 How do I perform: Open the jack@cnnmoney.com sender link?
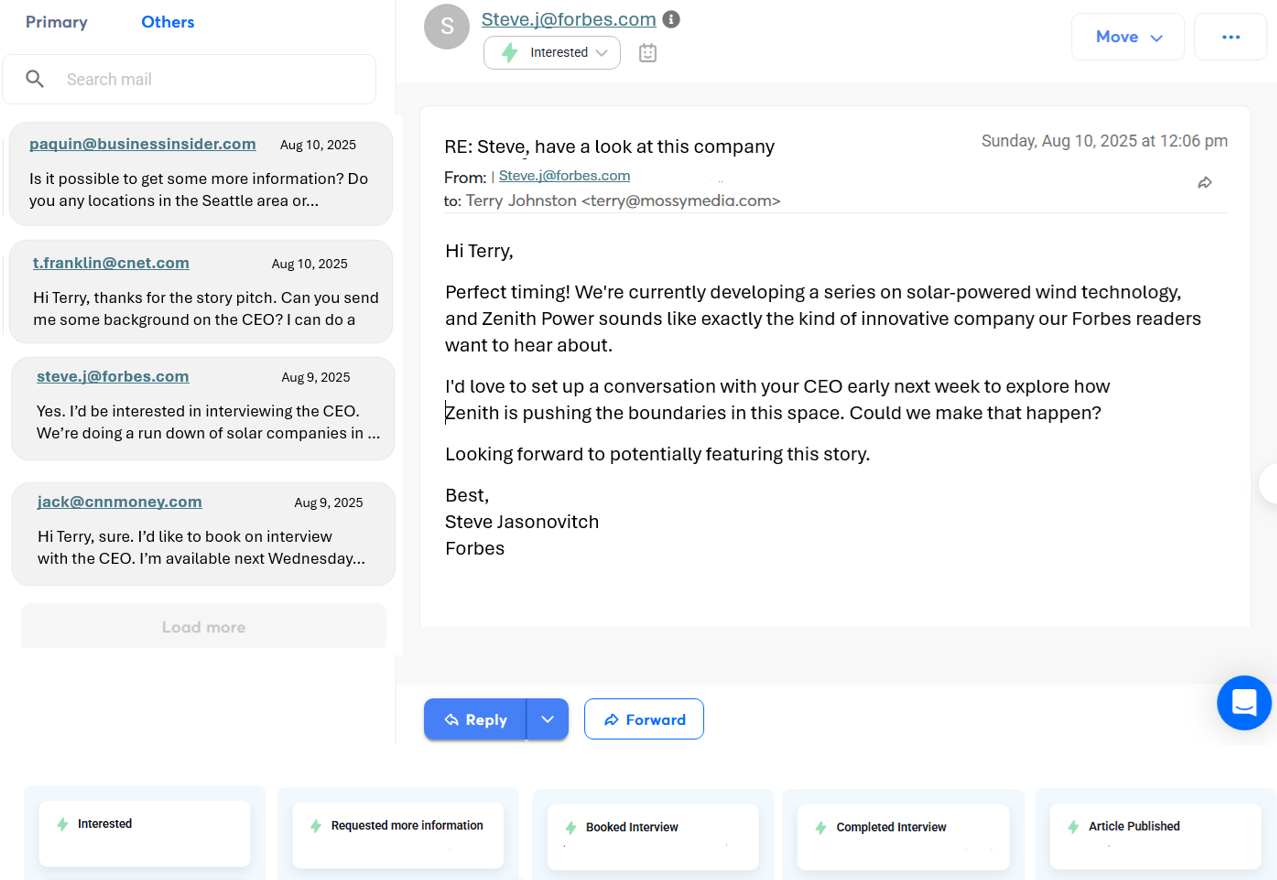120,502
